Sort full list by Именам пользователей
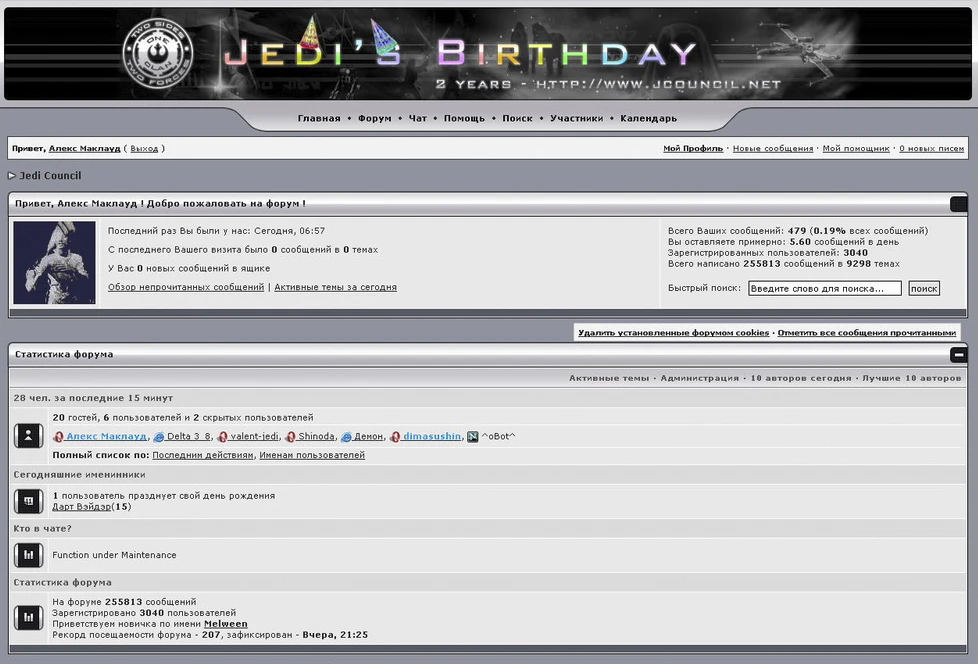This screenshot has width=978, height=664. 312,455
